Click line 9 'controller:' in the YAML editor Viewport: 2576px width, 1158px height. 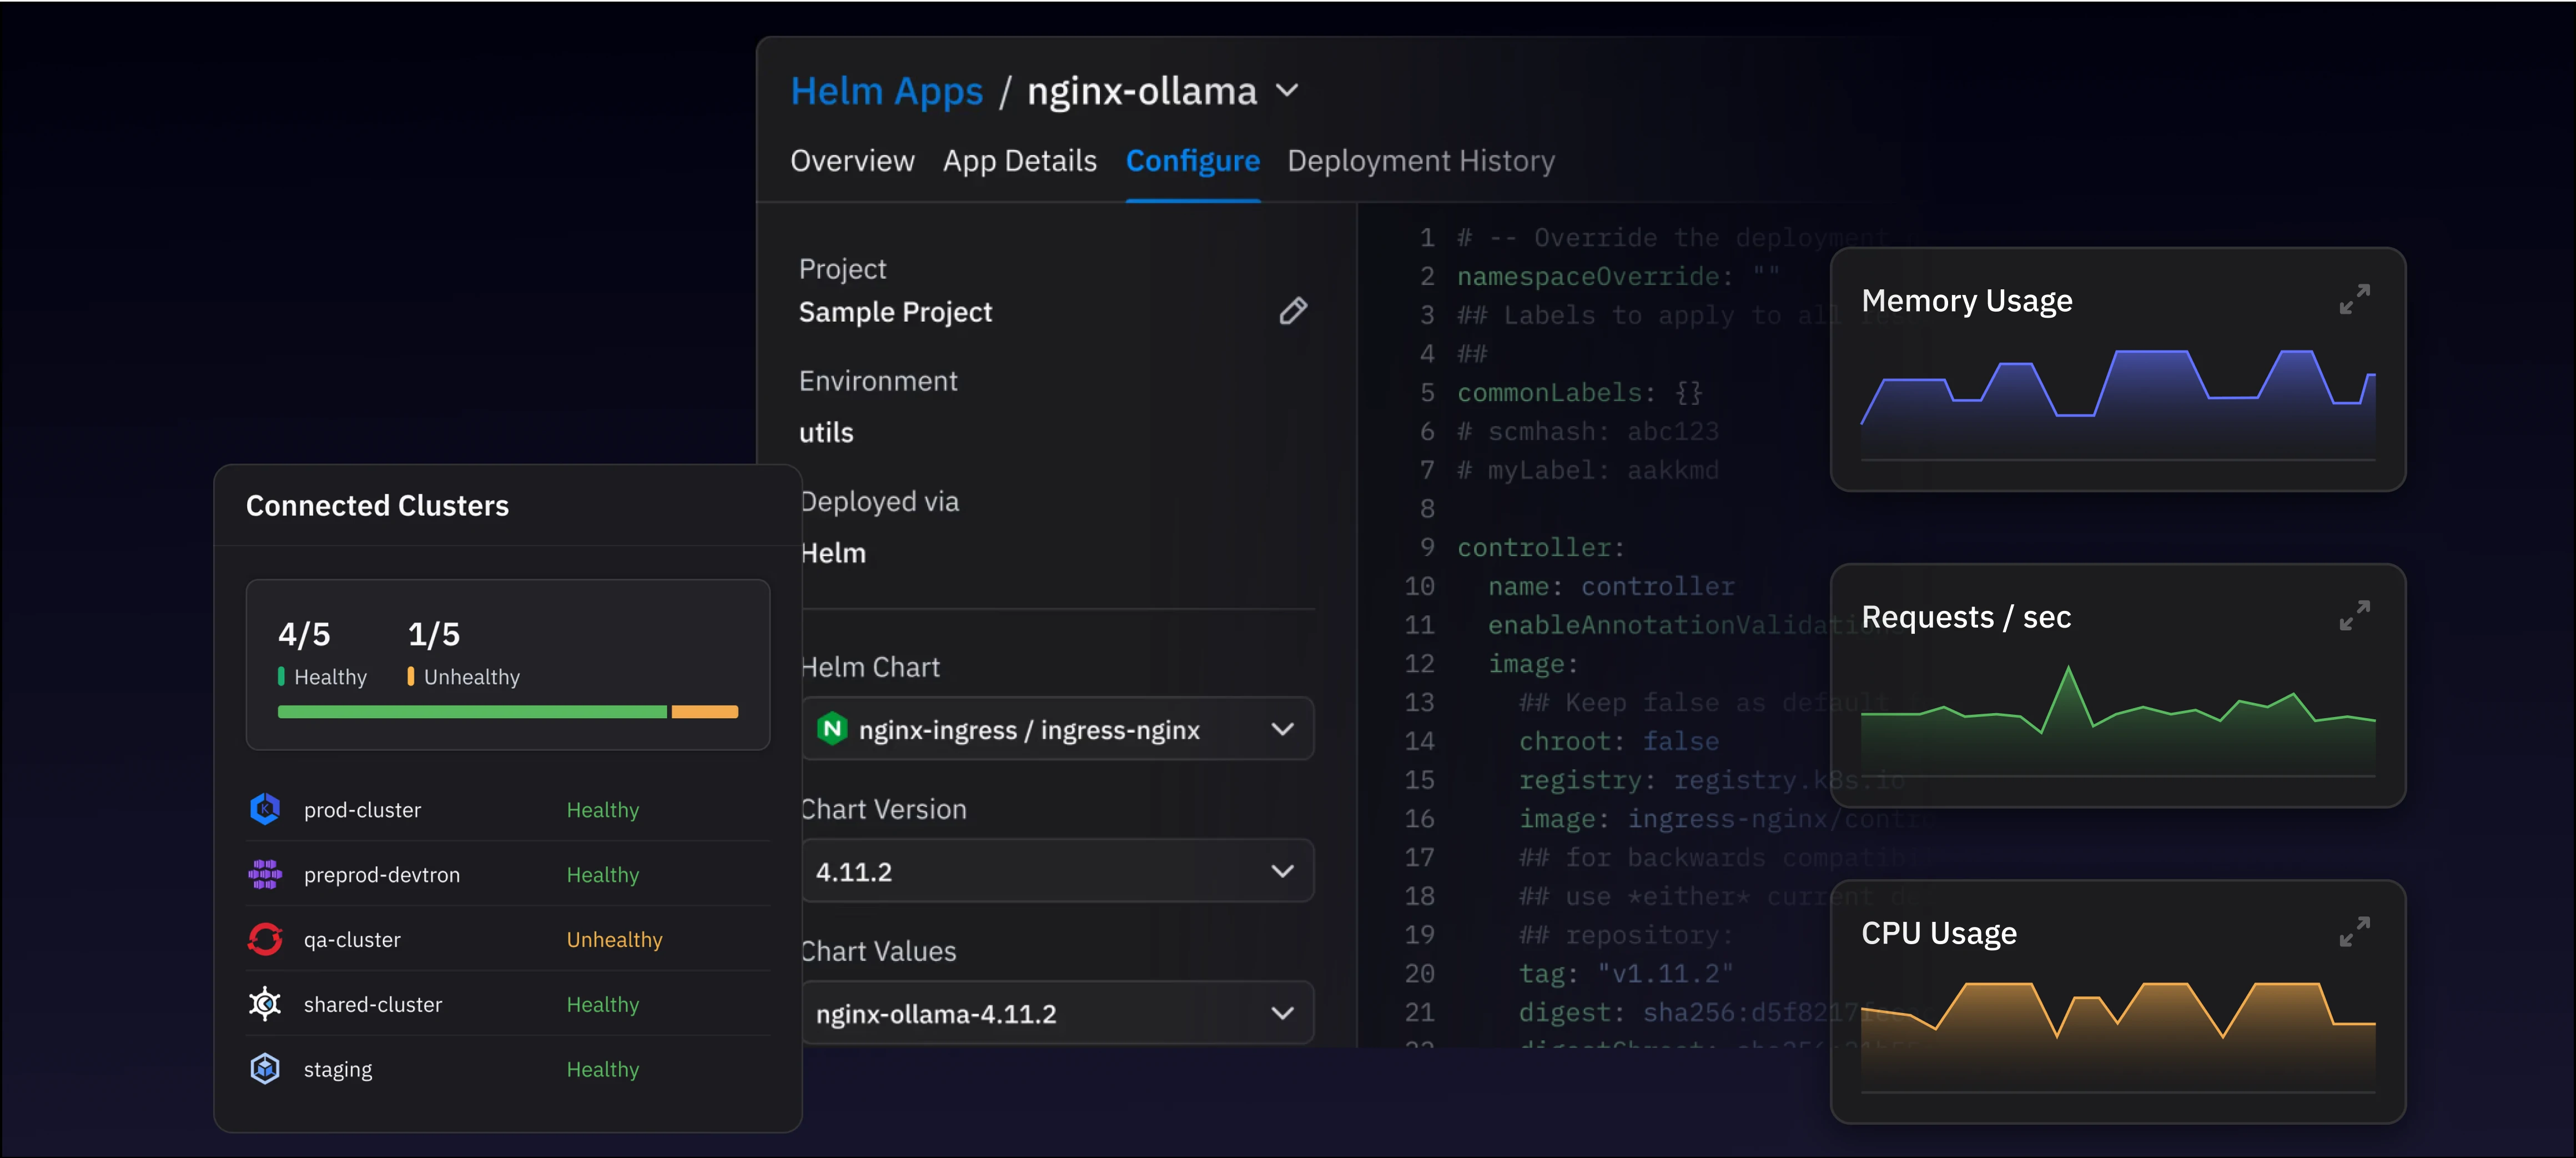[1540, 548]
